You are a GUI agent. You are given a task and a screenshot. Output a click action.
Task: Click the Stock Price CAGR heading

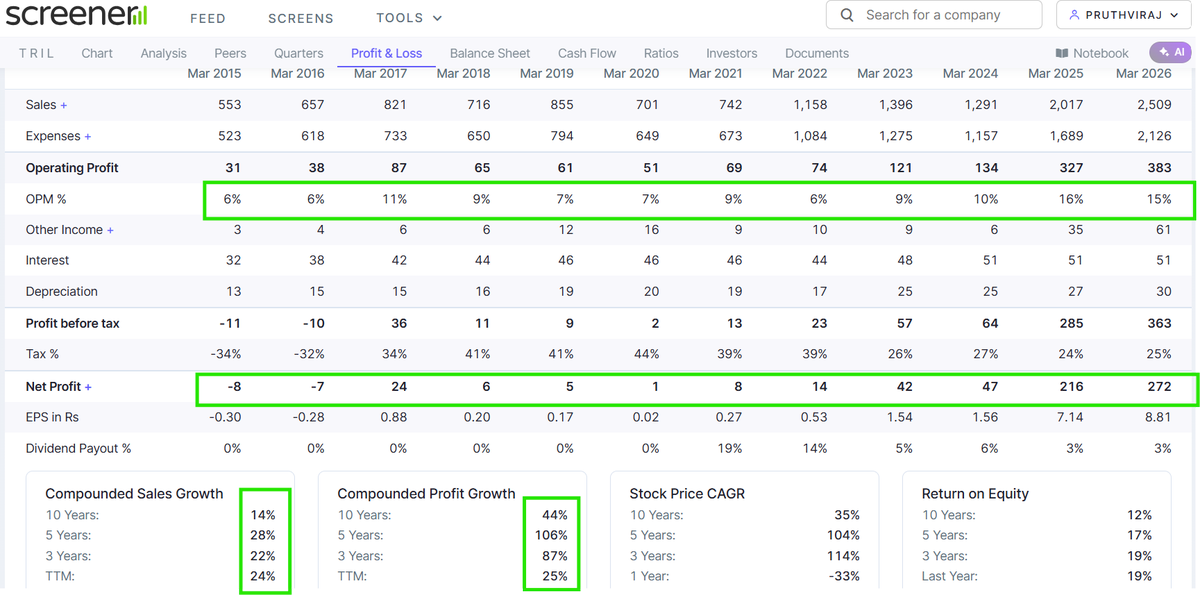687,494
